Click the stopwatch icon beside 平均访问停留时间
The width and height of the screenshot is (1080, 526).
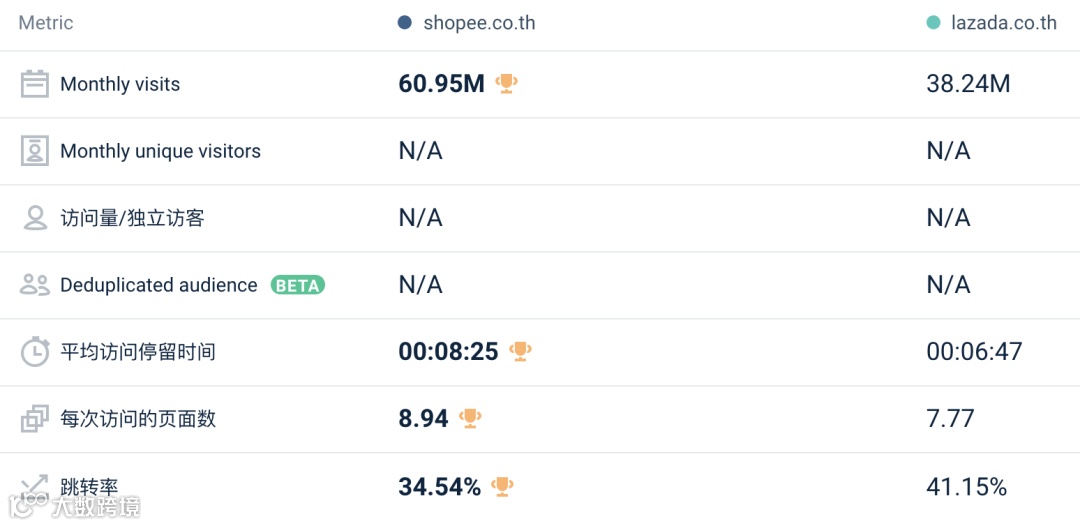pos(34,351)
